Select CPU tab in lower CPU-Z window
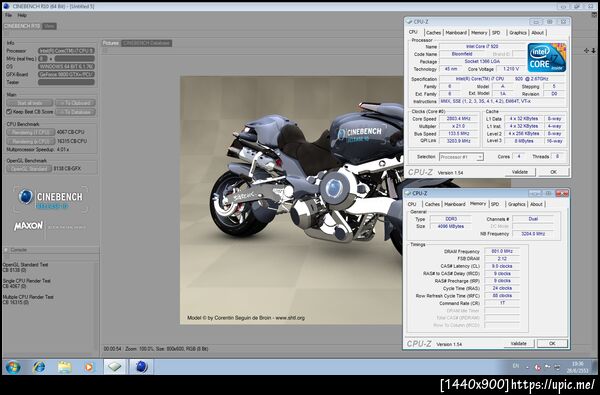 [412, 204]
